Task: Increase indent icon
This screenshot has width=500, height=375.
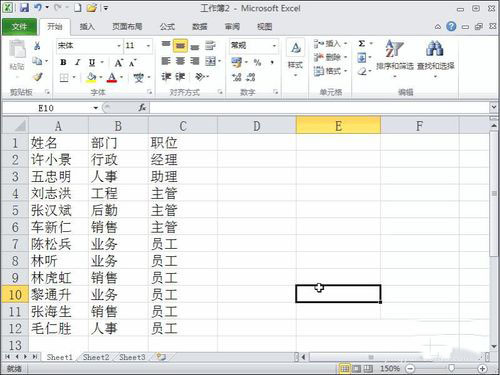Action: pos(180,77)
